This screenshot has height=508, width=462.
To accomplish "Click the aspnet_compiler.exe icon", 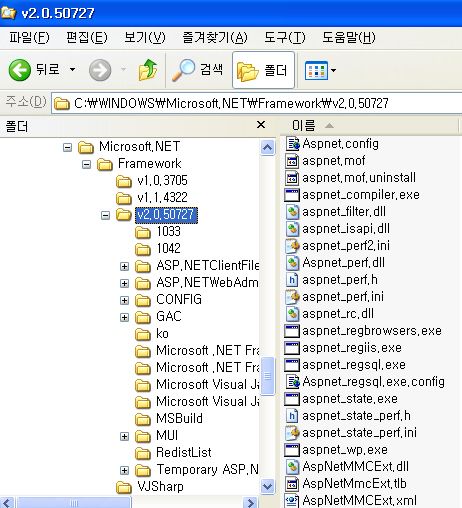I will click(292, 195).
